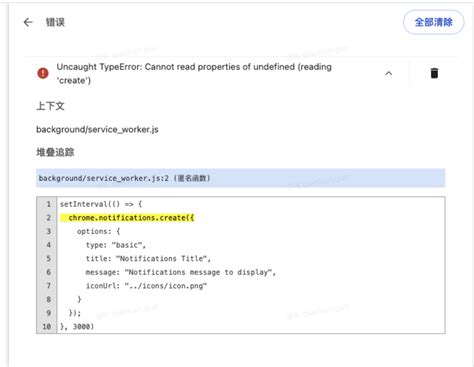Click line number 2 in gutter
474x367 pixels.
tap(49, 218)
